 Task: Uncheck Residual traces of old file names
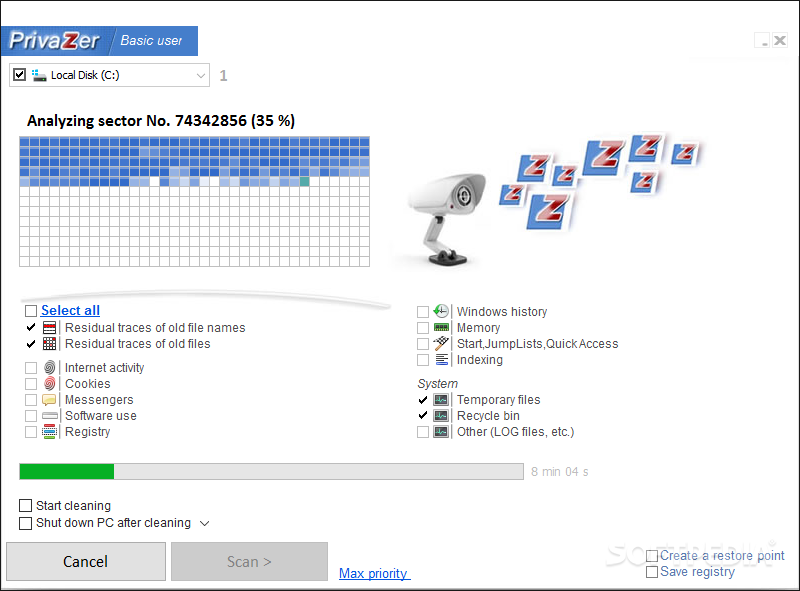(31, 327)
